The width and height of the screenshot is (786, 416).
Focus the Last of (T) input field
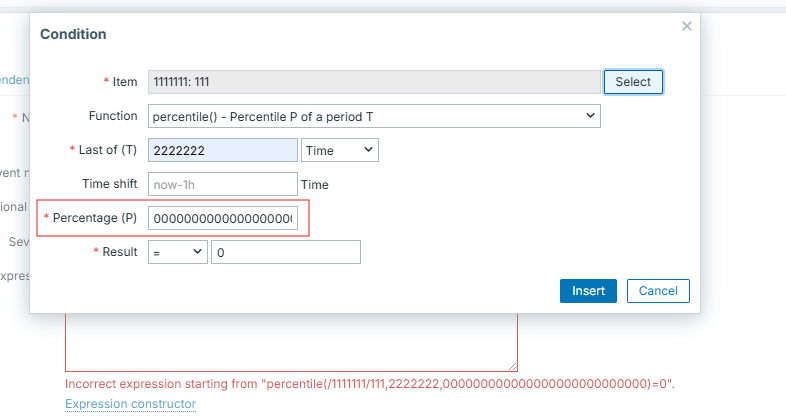click(223, 150)
